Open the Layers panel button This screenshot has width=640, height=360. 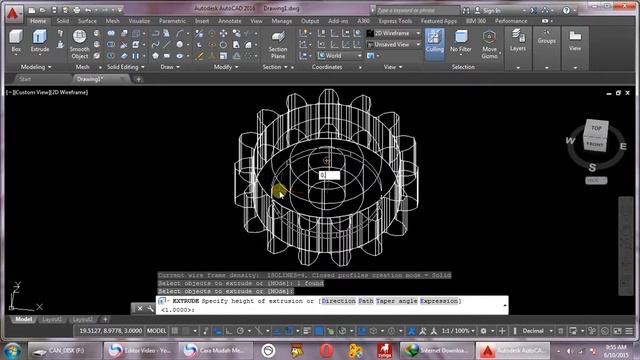[518, 40]
